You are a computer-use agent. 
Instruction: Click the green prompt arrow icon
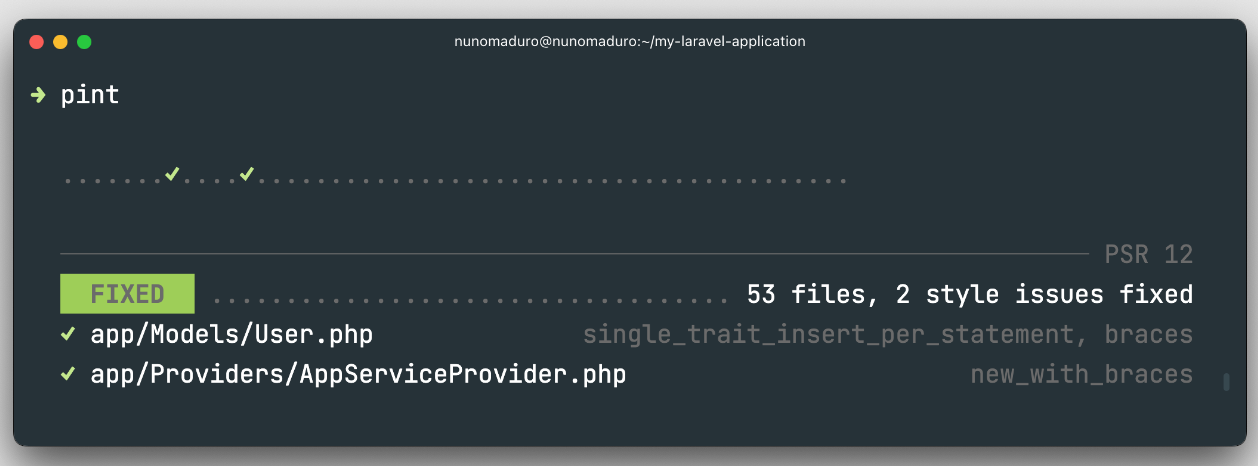(x=38, y=95)
